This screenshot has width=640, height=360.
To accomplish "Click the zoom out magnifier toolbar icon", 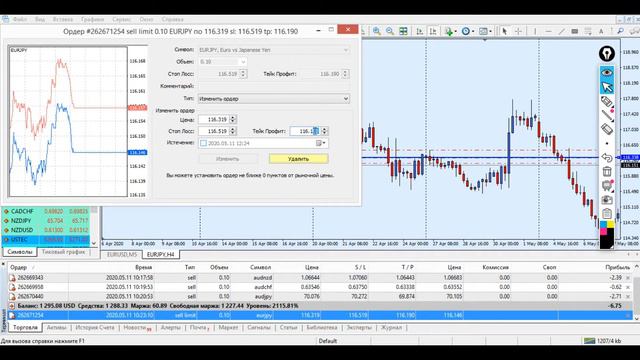I will pos(390,31).
